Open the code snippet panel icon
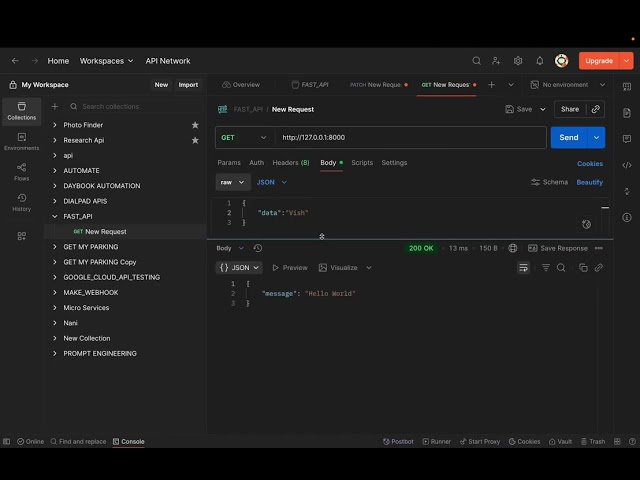The image size is (640, 480). 627,165
